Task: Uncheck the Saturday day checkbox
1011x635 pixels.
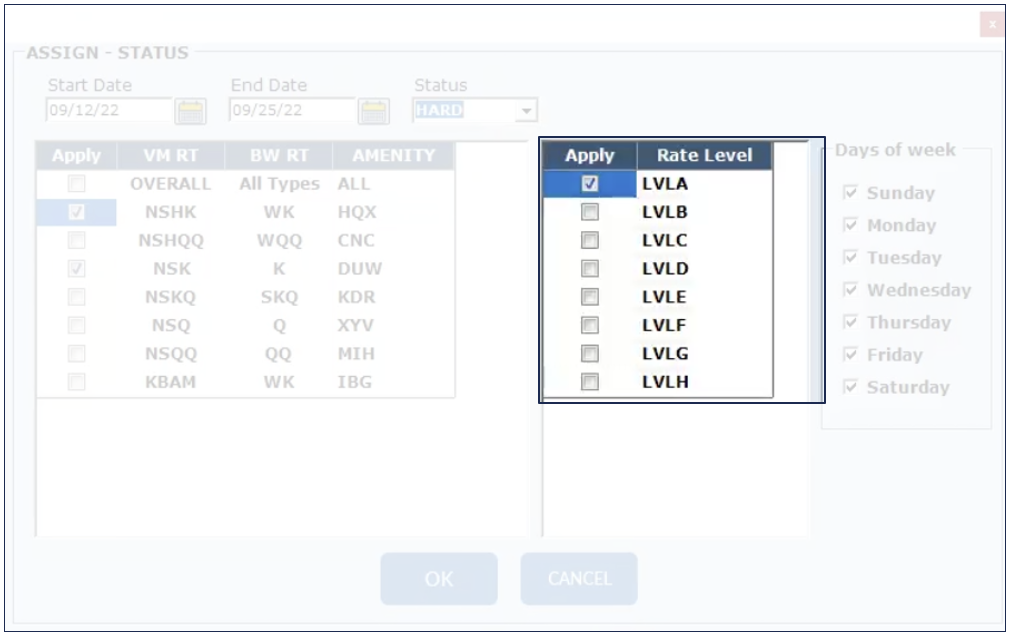Action: coord(851,387)
